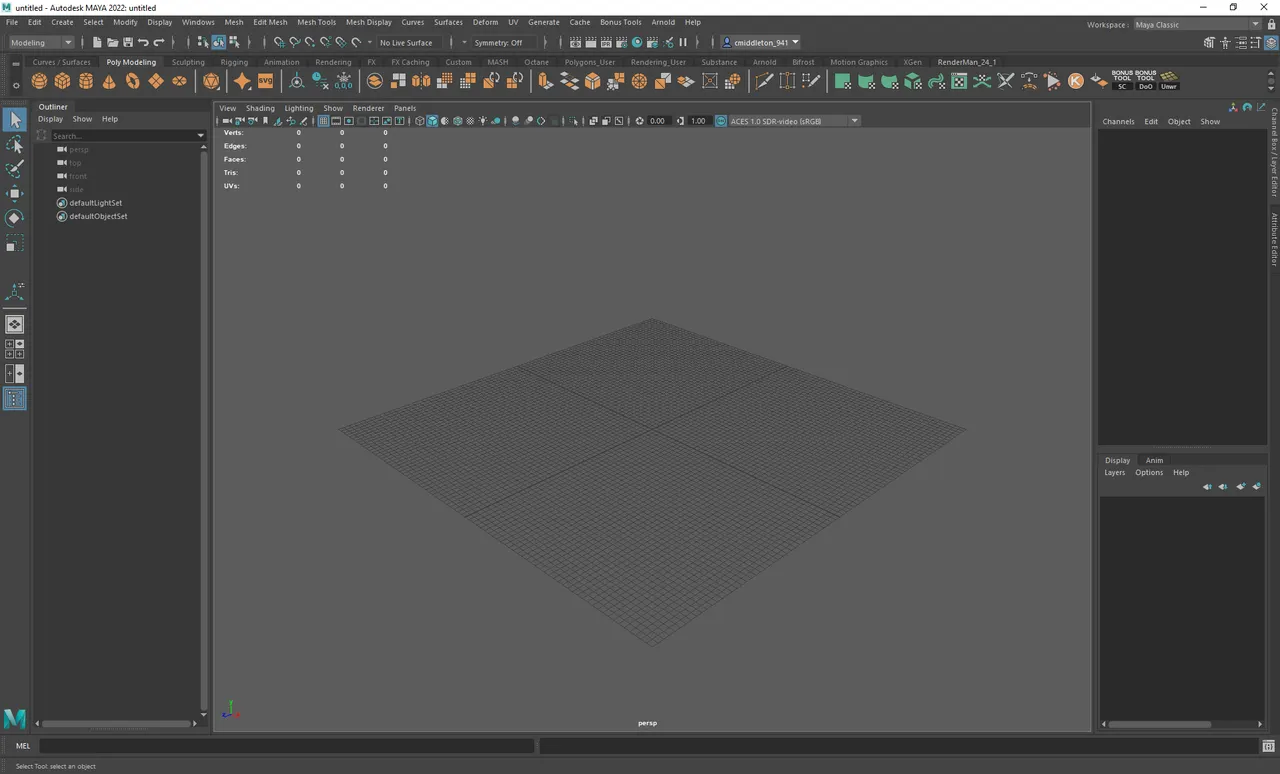Toggle select by hierarchy mode

click(203, 42)
